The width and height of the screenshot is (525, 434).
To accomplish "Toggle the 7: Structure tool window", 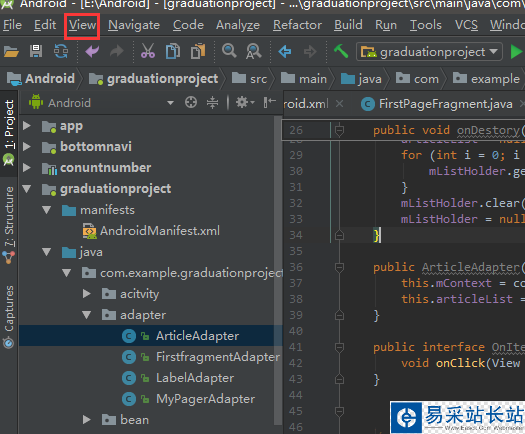I will tap(9, 224).
